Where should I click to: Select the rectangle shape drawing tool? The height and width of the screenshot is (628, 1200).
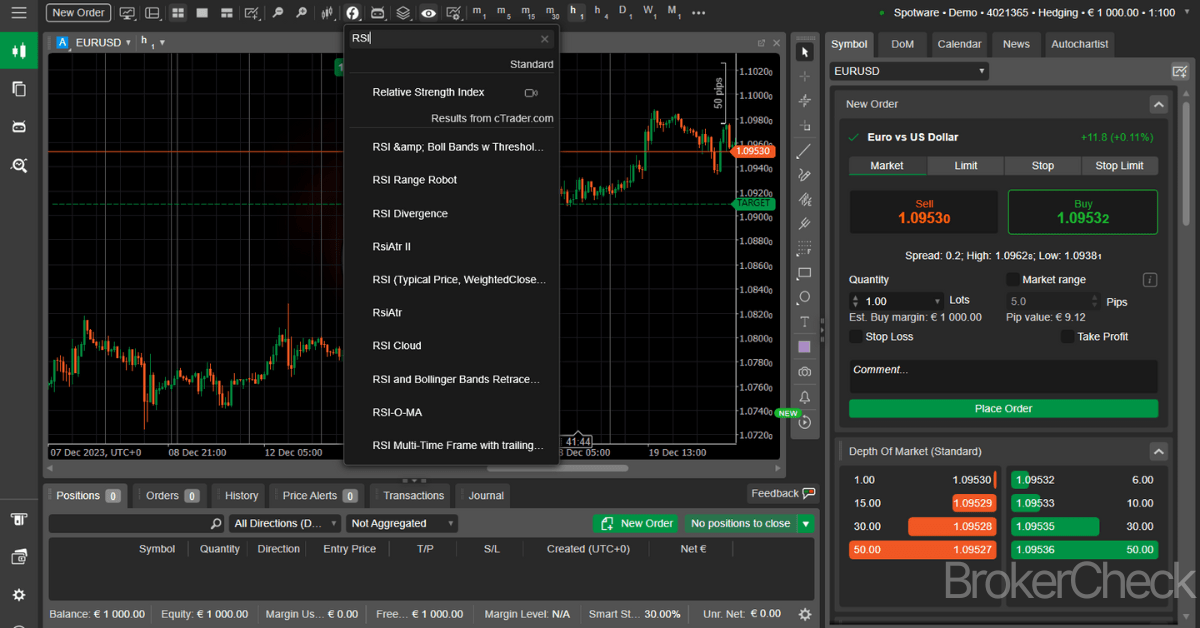(x=805, y=273)
